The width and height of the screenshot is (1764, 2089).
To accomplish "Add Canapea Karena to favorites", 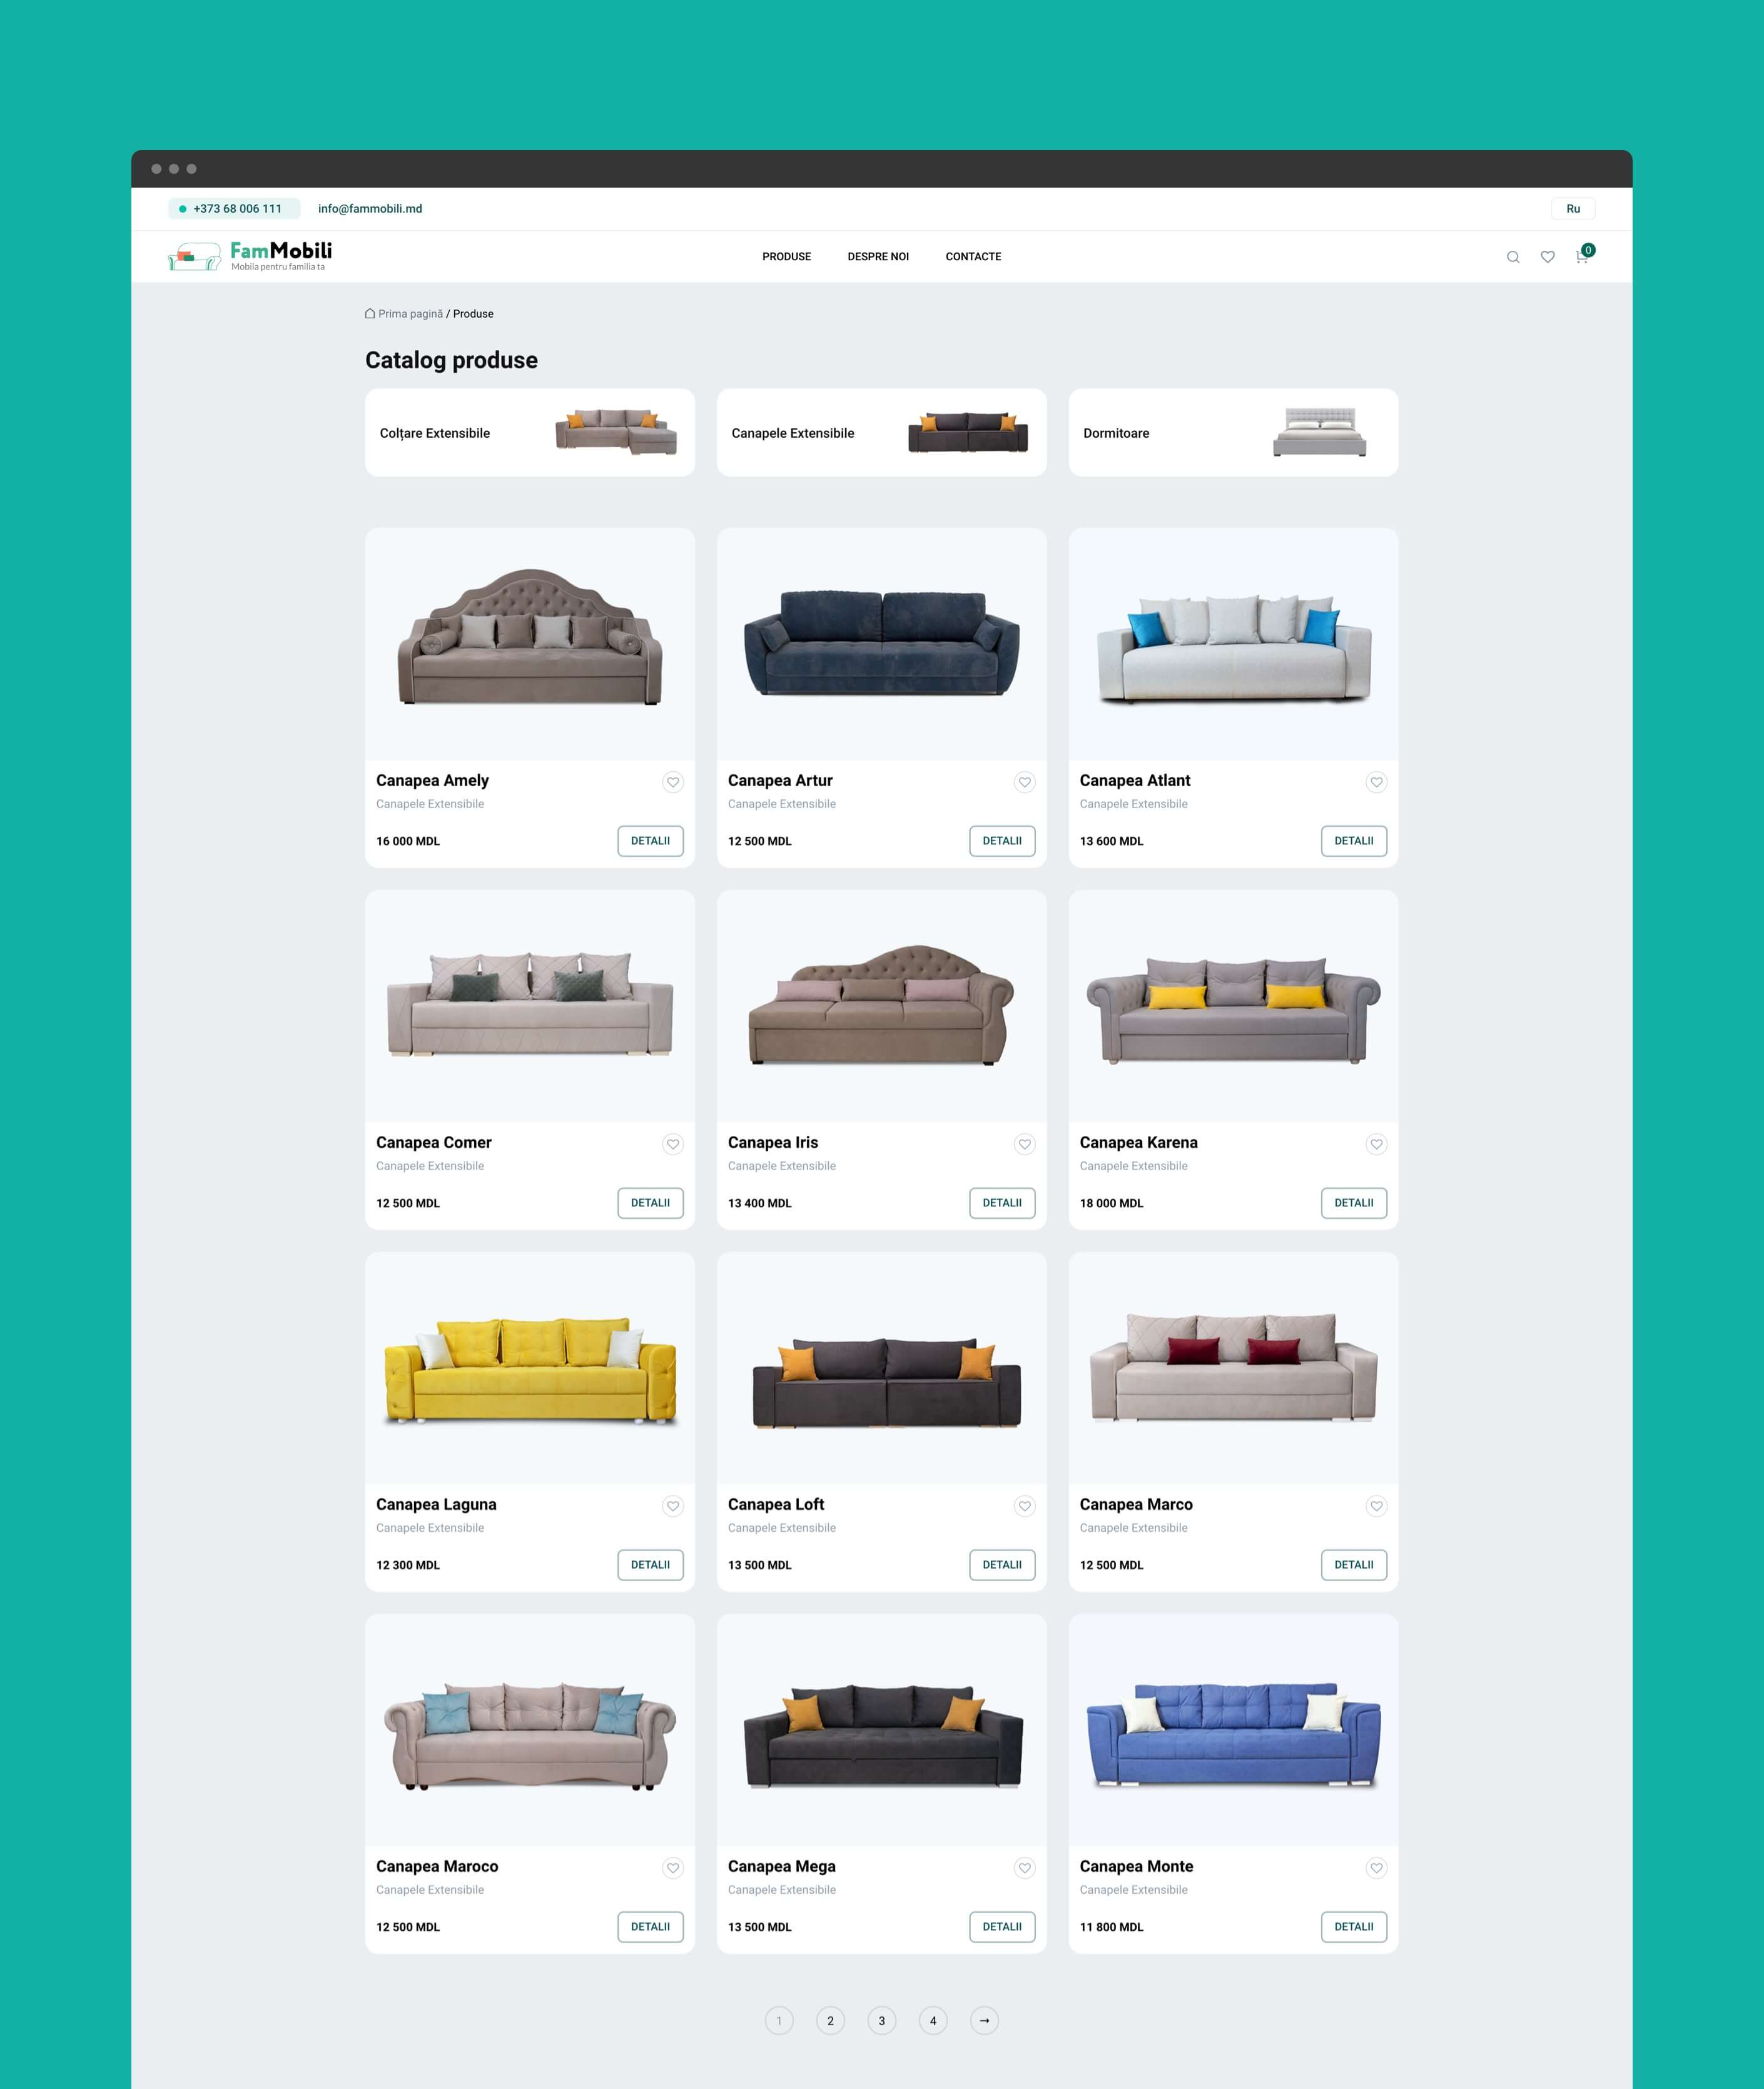I will point(1377,1144).
